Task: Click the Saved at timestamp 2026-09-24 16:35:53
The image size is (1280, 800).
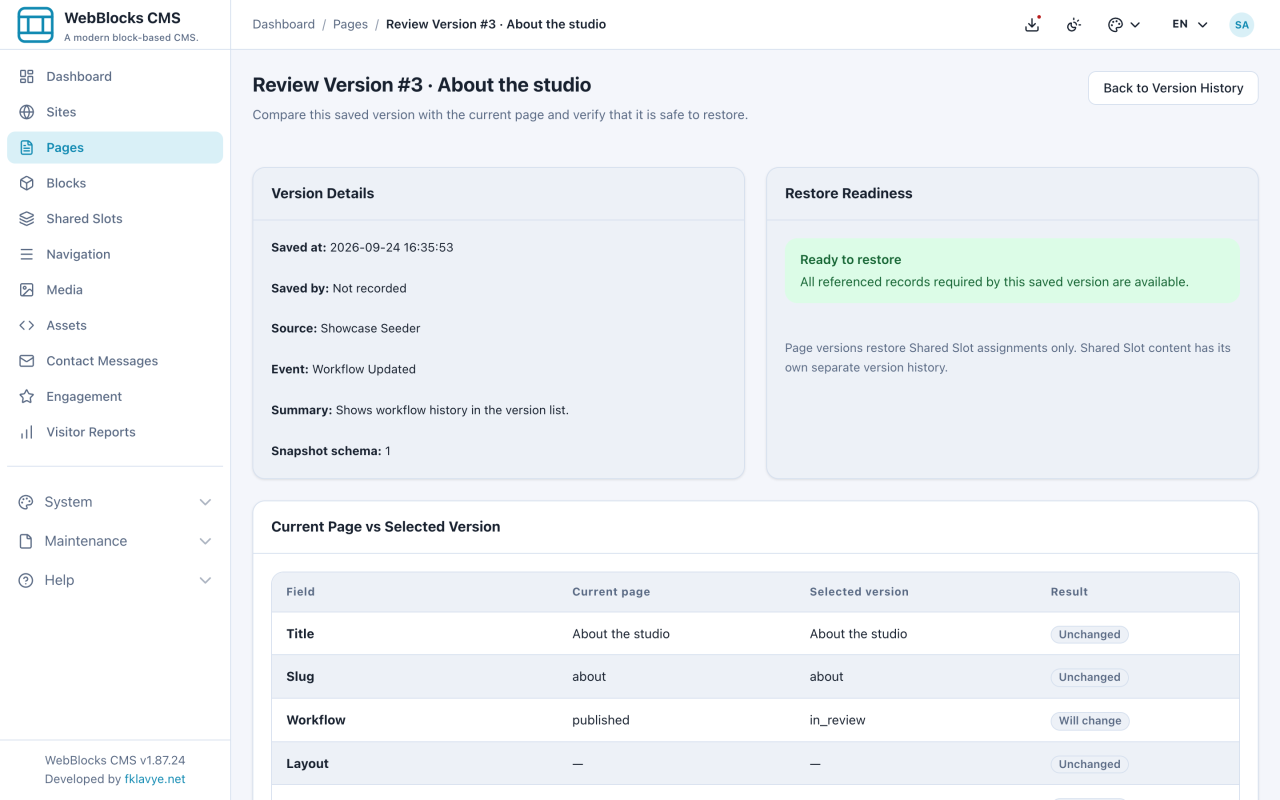Action: pos(392,247)
